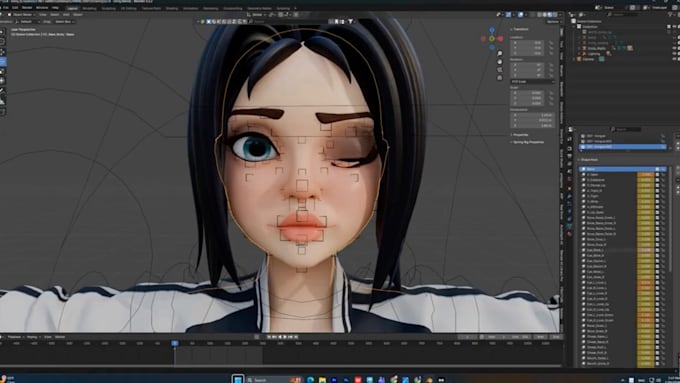This screenshot has width=680, height=383.
Task: Open the Window menu
Action: pos(42,8)
